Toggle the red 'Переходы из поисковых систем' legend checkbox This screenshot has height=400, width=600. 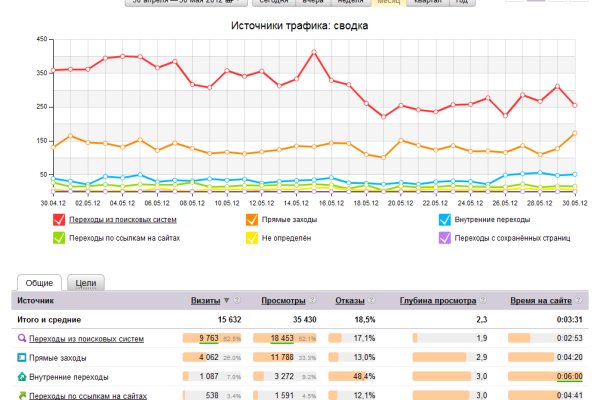[x=59, y=219]
